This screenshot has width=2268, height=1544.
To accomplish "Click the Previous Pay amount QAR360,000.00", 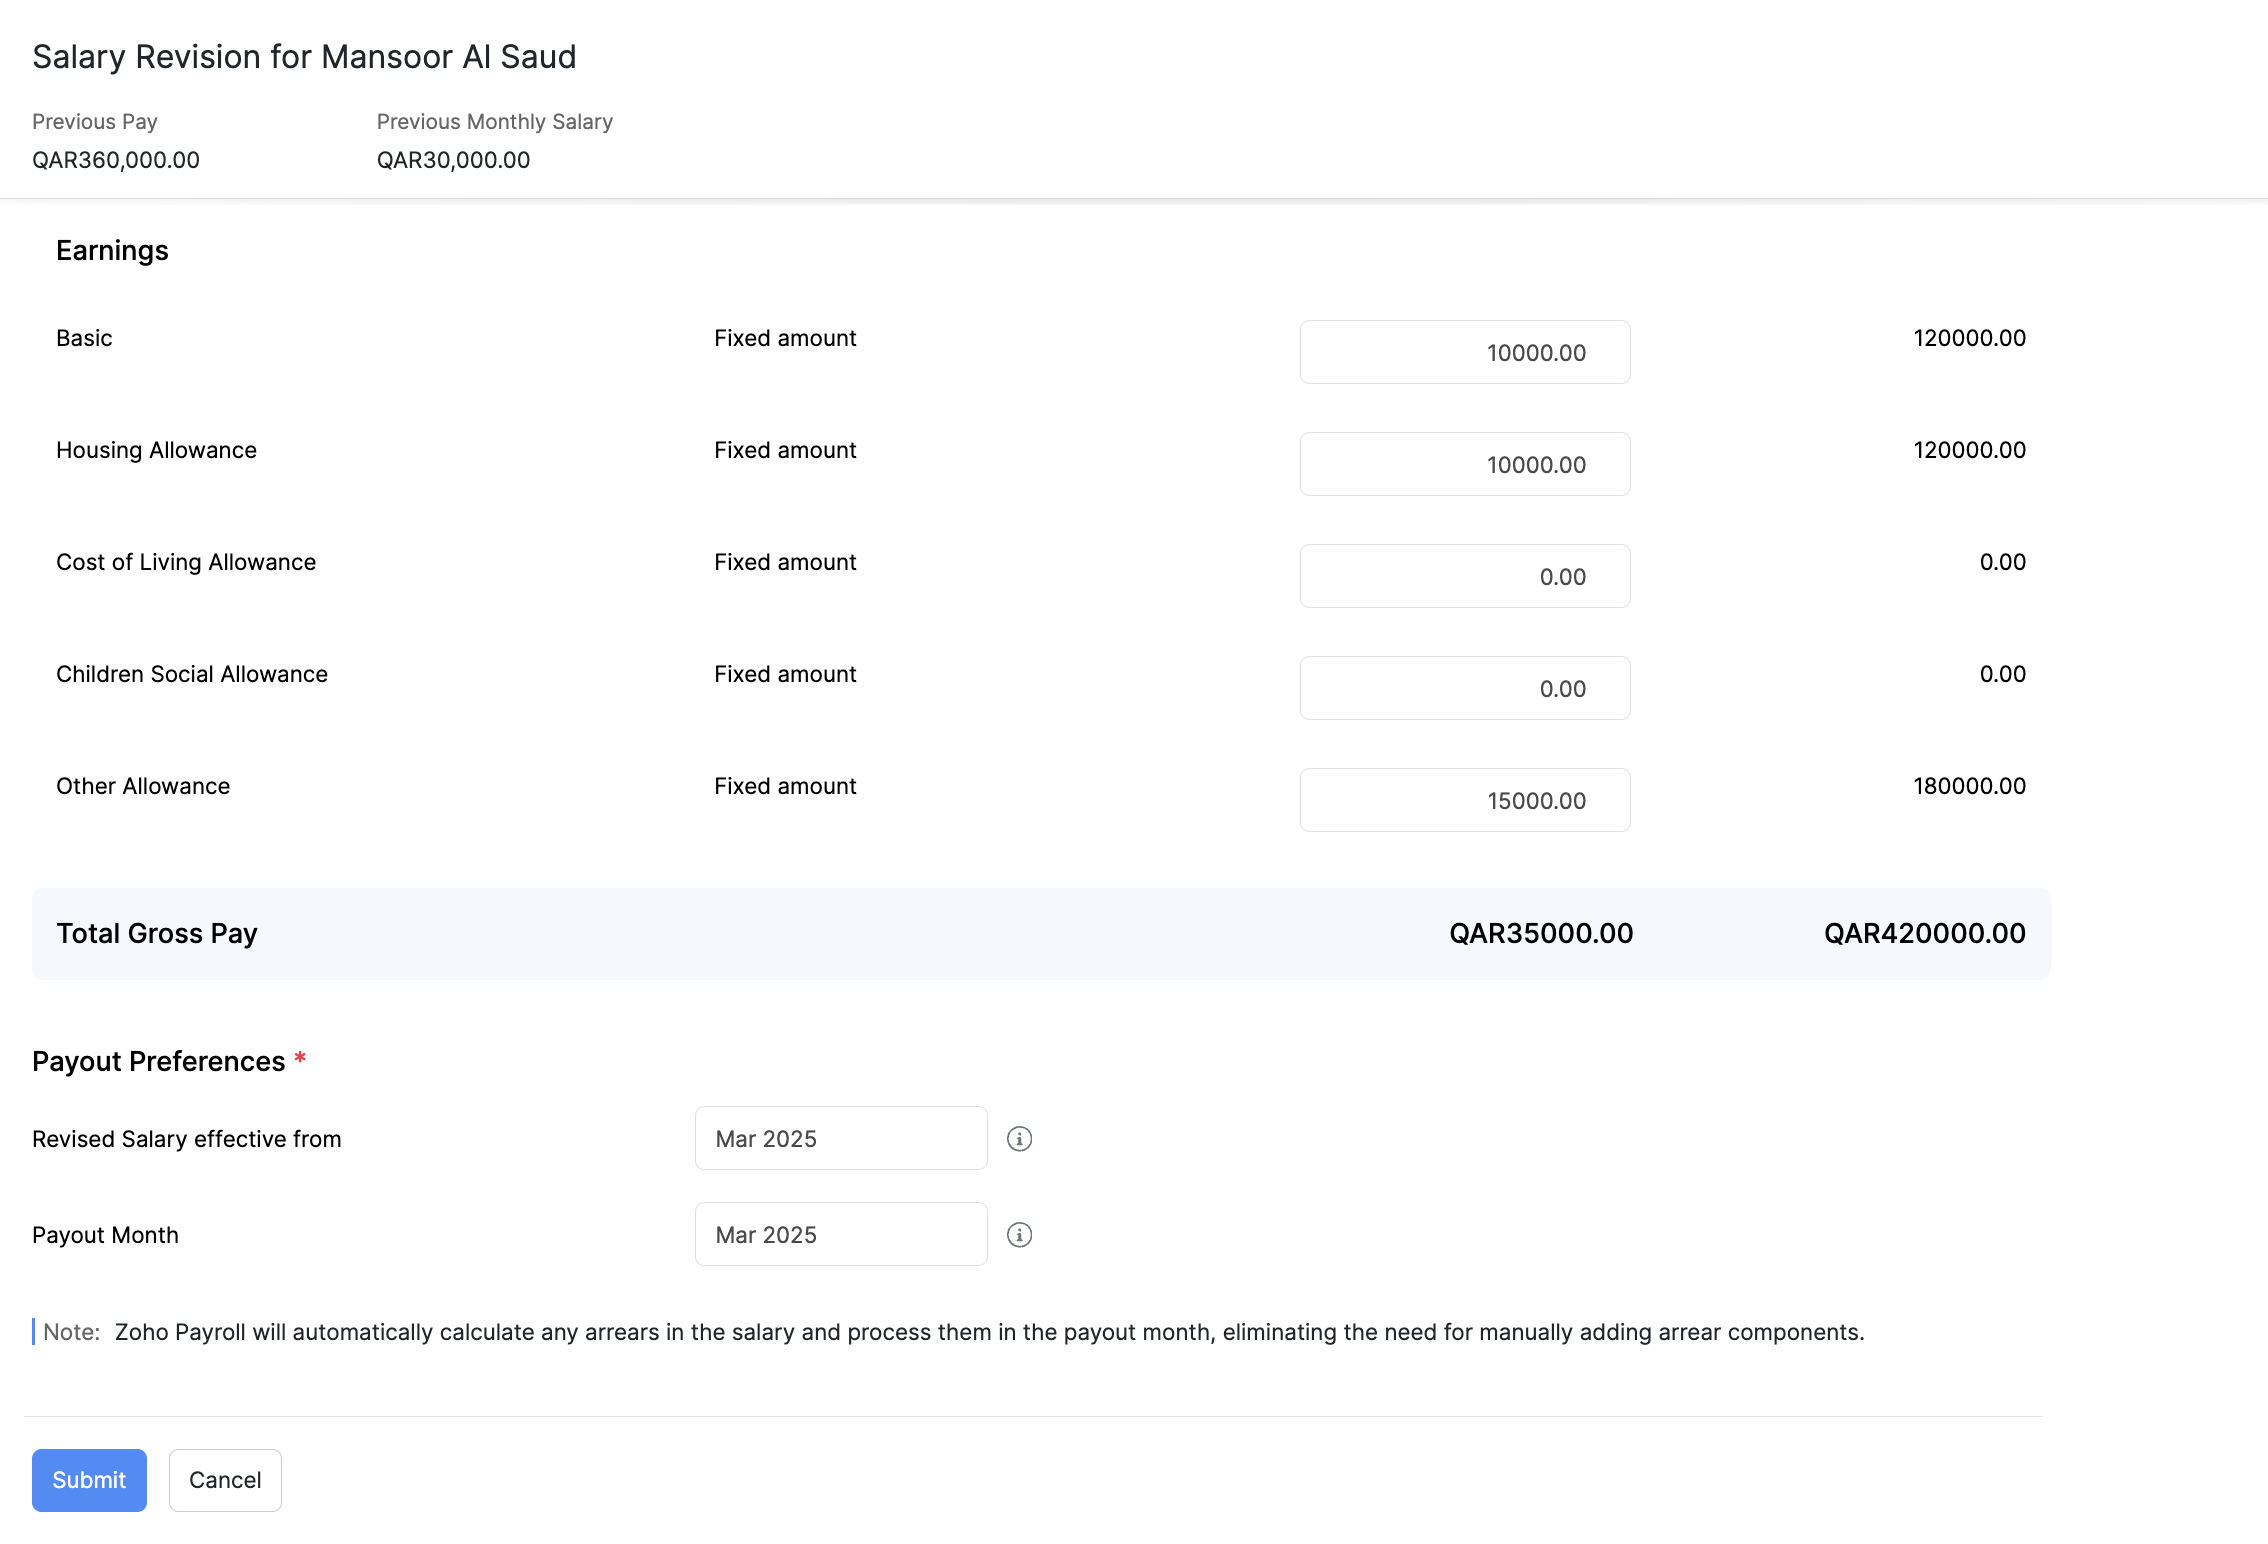I will coord(116,160).
